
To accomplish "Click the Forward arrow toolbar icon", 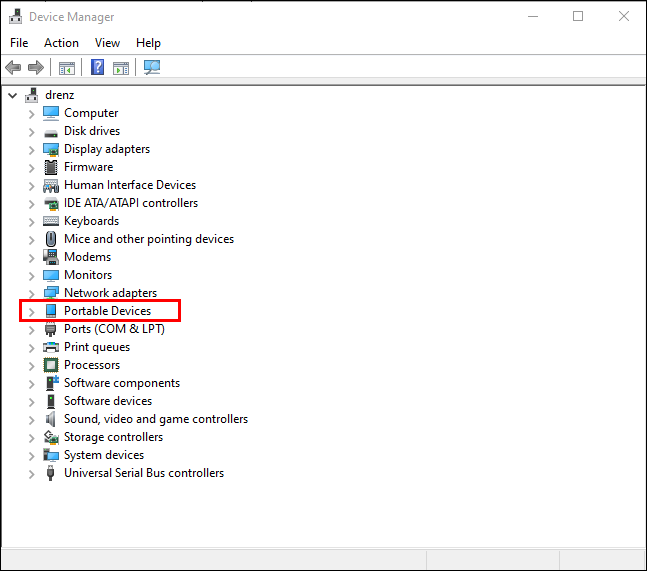I will [x=36, y=67].
